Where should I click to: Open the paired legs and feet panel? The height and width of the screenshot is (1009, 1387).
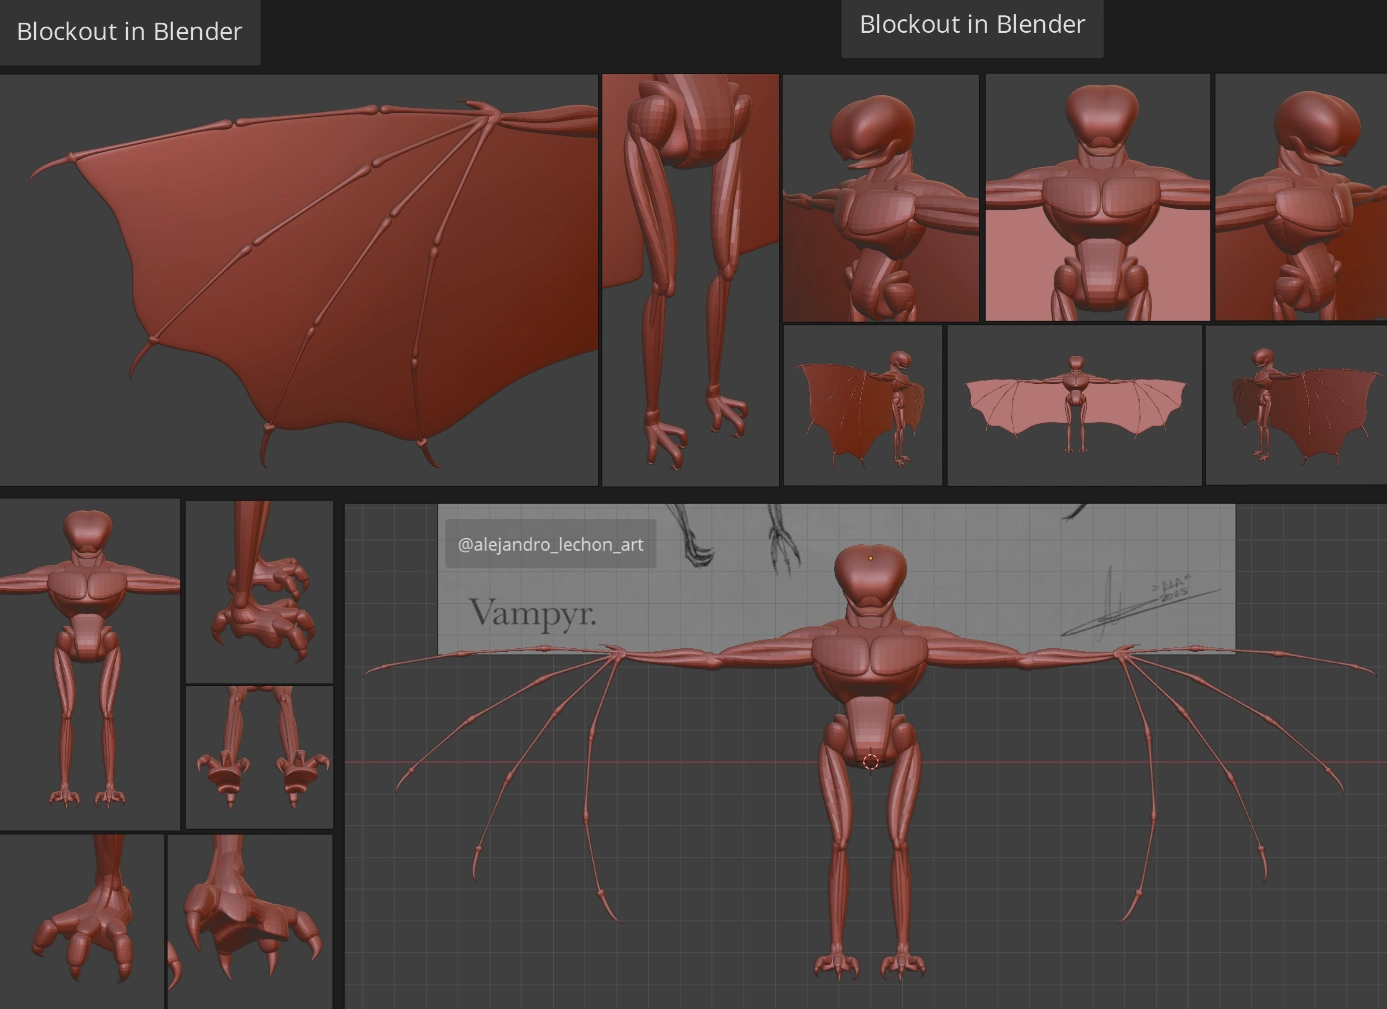click(x=259, y=755)
